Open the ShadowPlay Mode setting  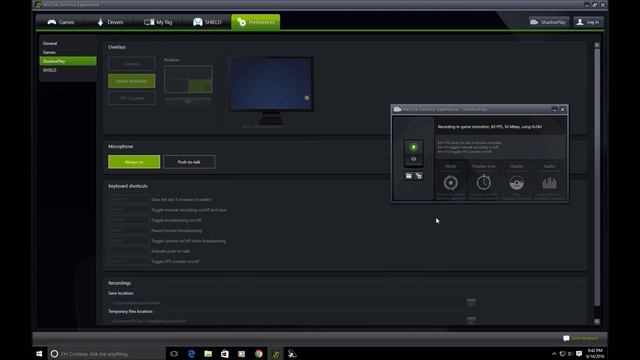(451, 181)
